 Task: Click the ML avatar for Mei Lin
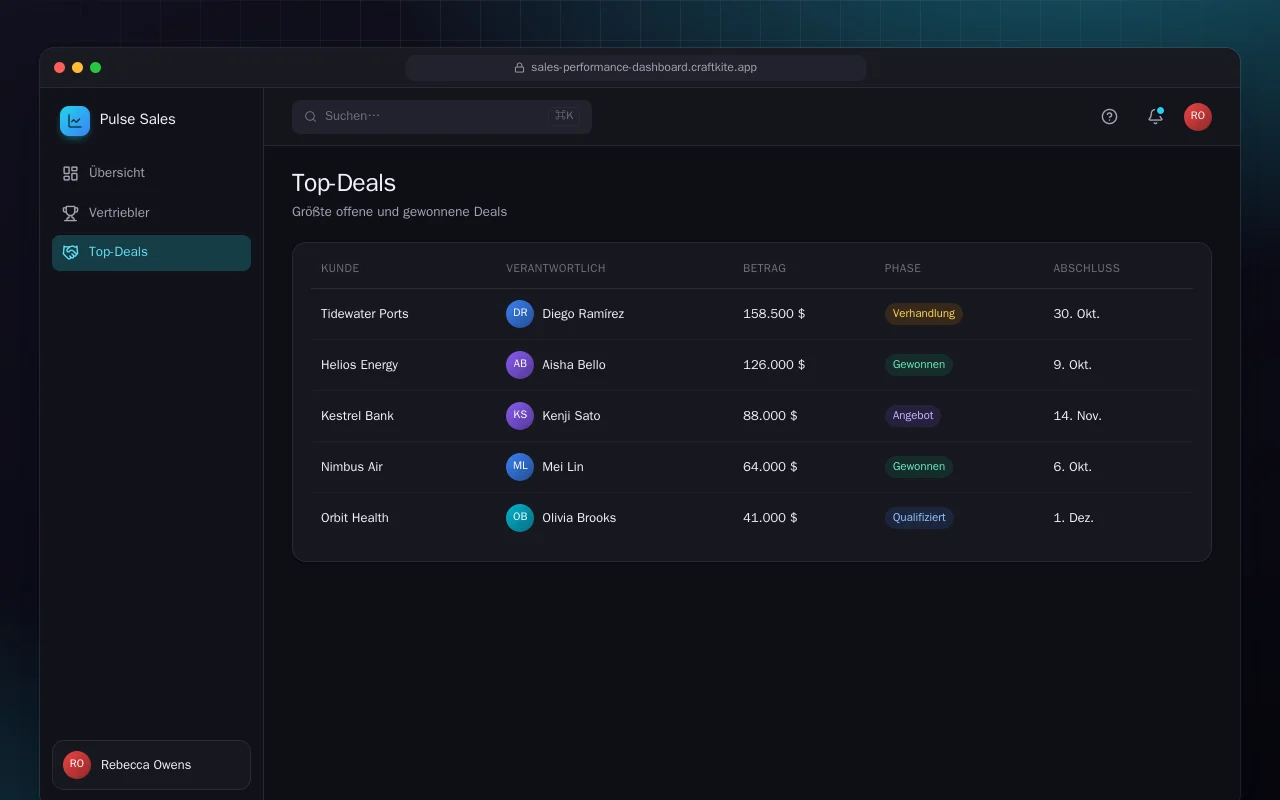[x=520, y=467]
